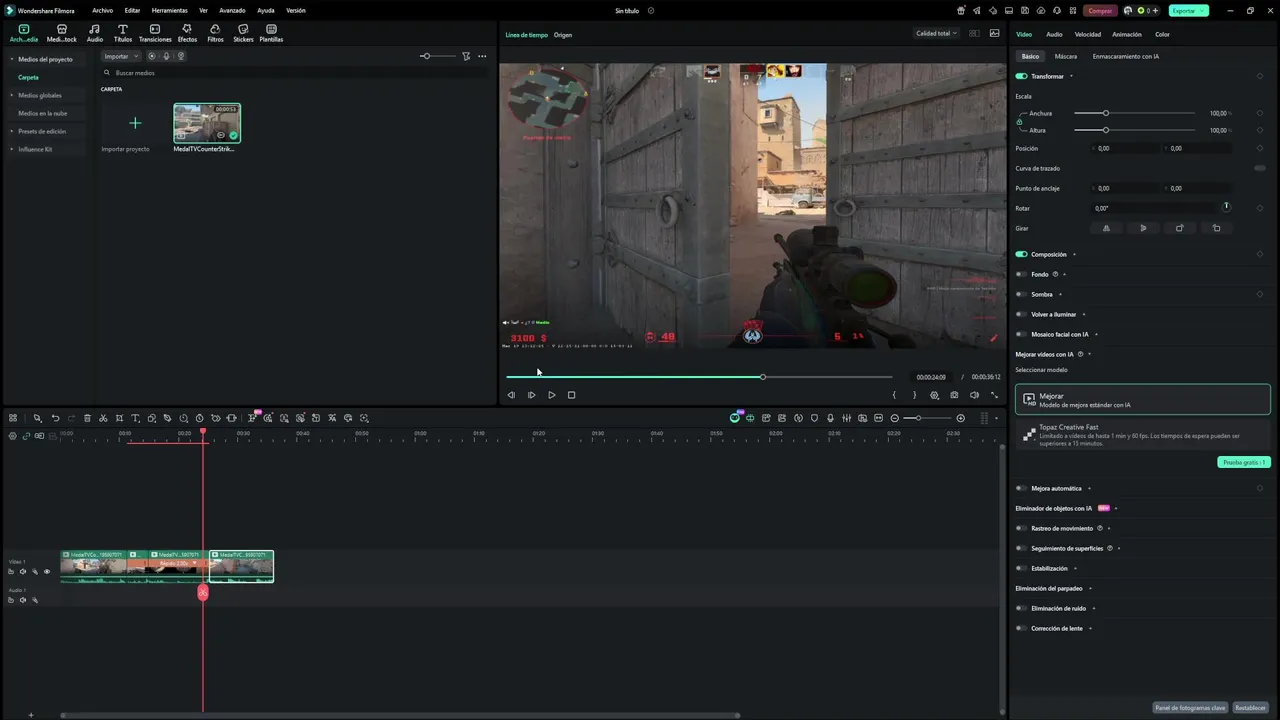Viewport: 1280px width, 720px height.
Task: Adjust preview volume speaker icon
Action: point(974,395)
